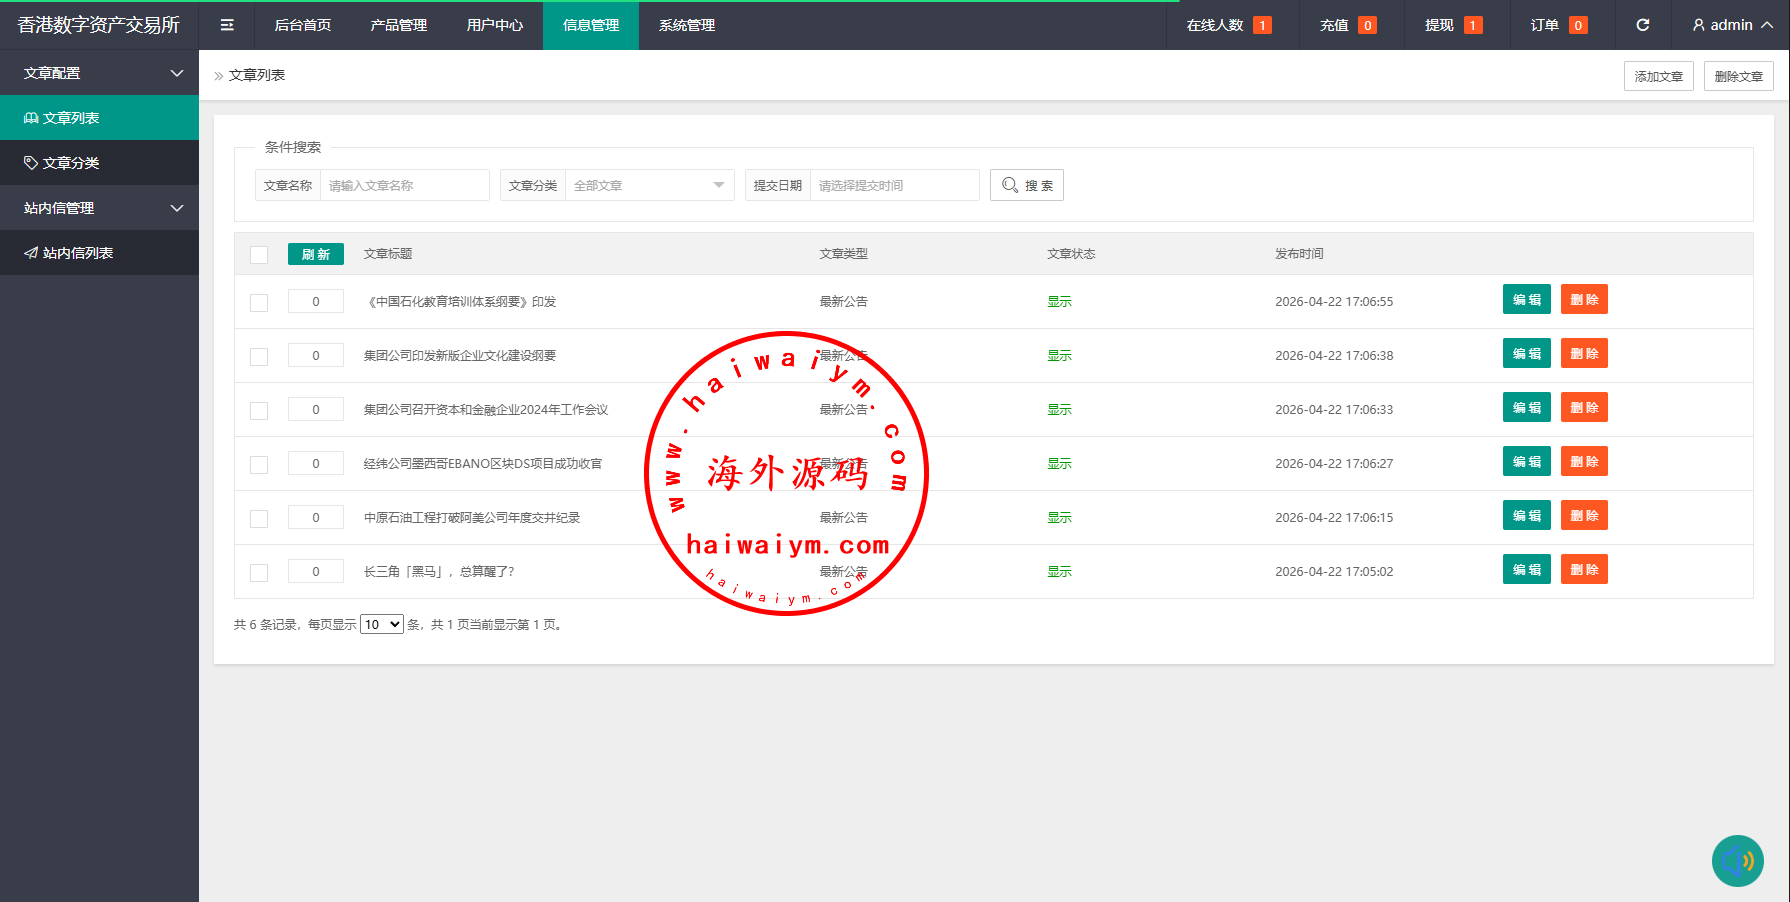Open the per-page records count dropdown
Screen dimensions: 1790x902
pos(382,624)
